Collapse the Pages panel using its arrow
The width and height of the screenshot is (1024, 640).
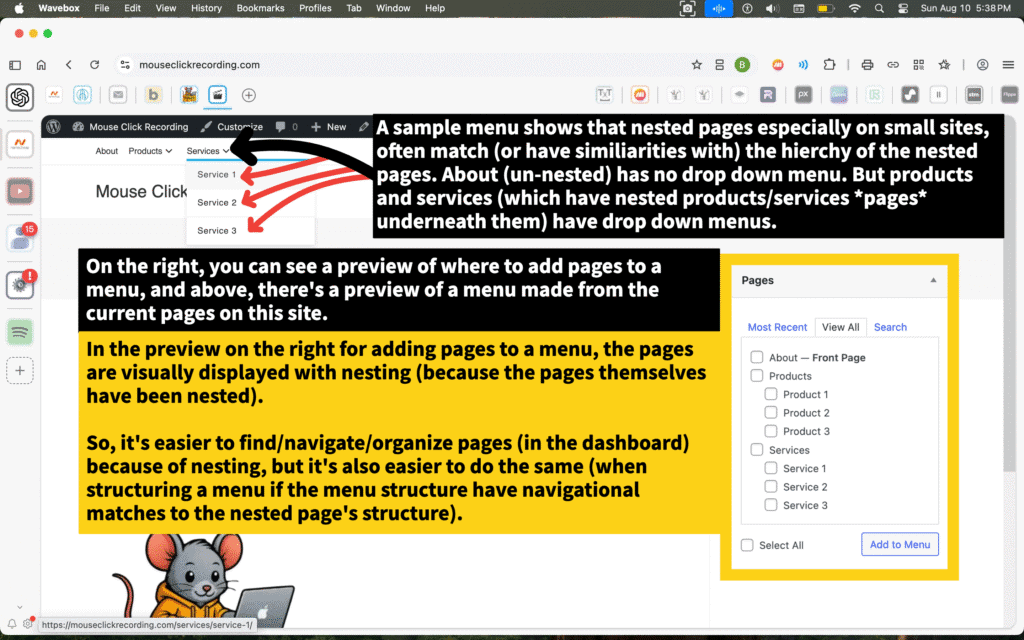pos(933,281)
